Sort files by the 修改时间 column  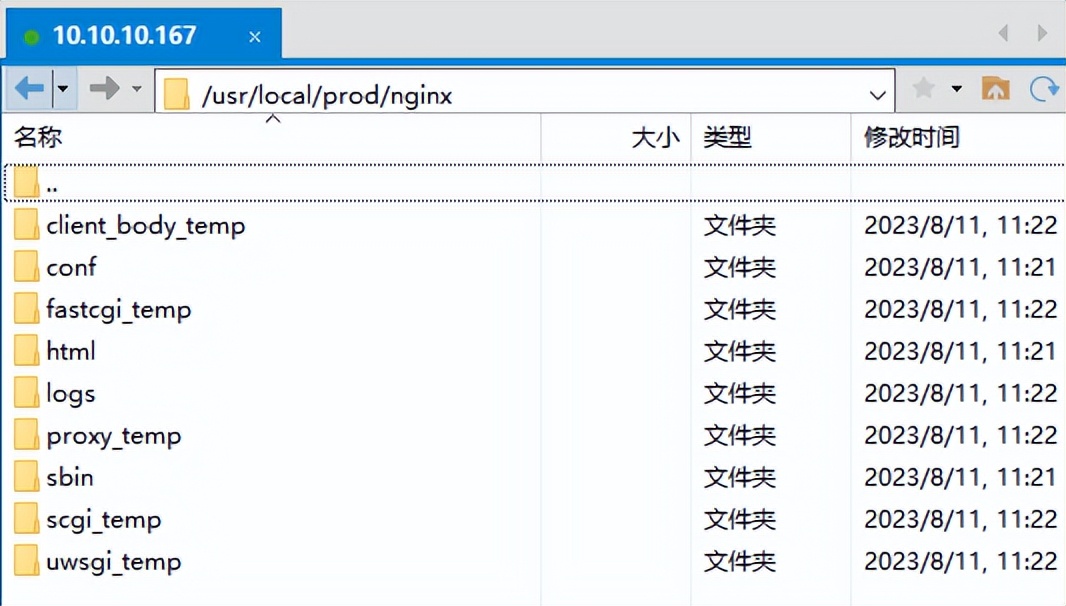[x=911, y=137]
